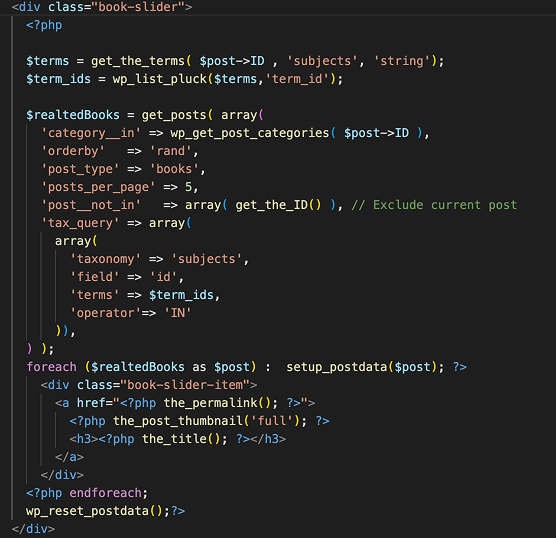The width and height of the screenshot is (556, 538).
Task: Click the 'book-slider' class attribute value
Action: point(138,7)
